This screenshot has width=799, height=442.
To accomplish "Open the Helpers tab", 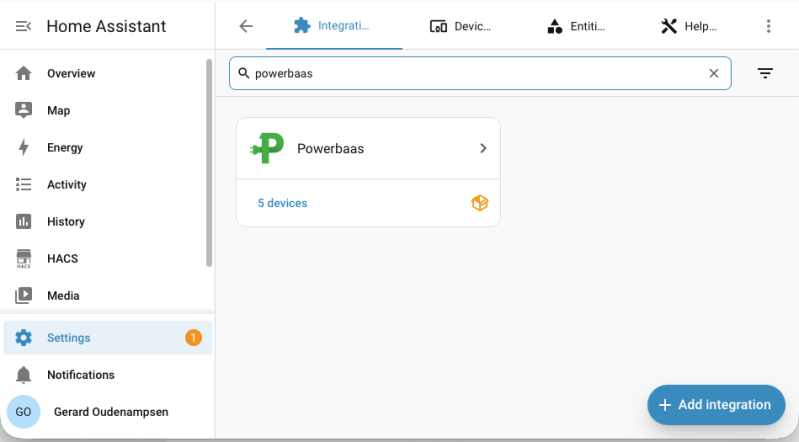I will pyautogui.click(x=689, y=26).
